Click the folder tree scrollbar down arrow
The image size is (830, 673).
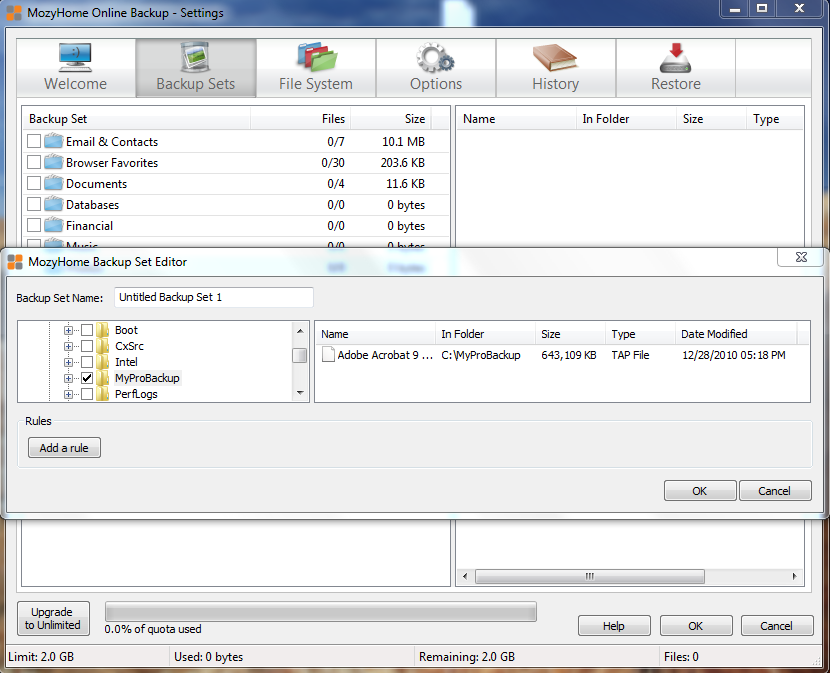[300, 393]
